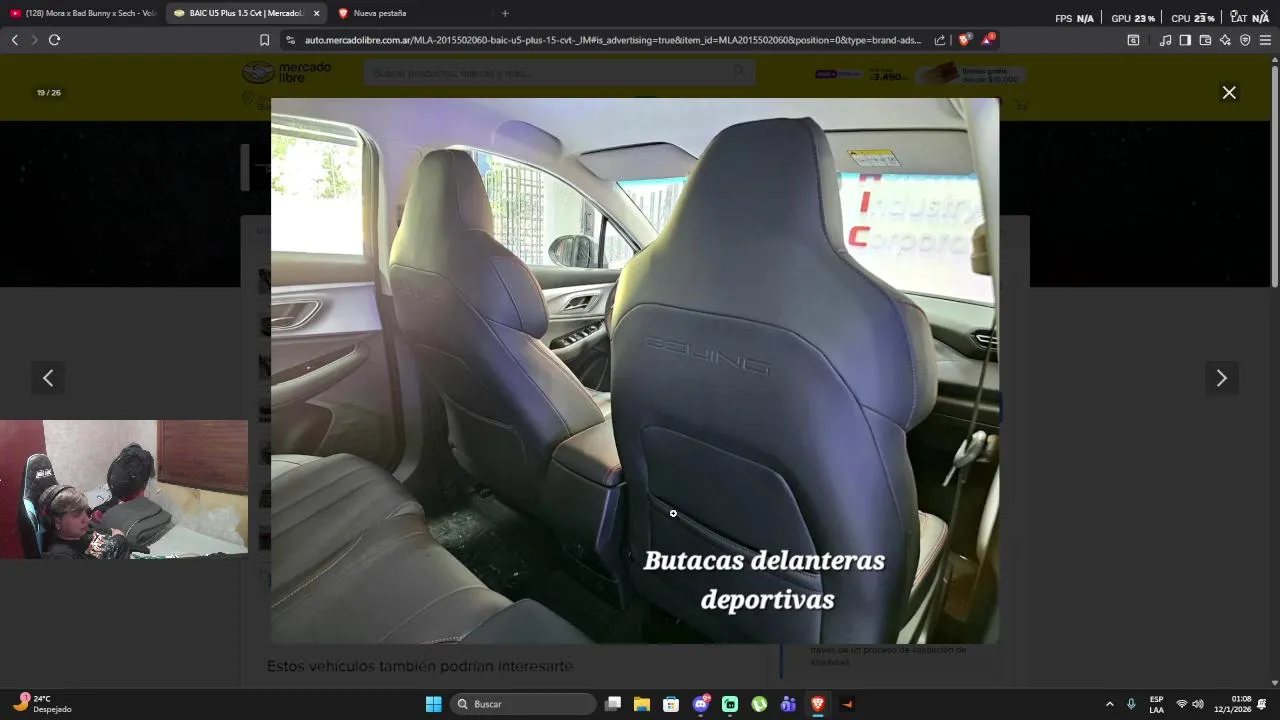1280x720 pixels.
Task: Open Discord from the taskbar
Action: point(700,704)
